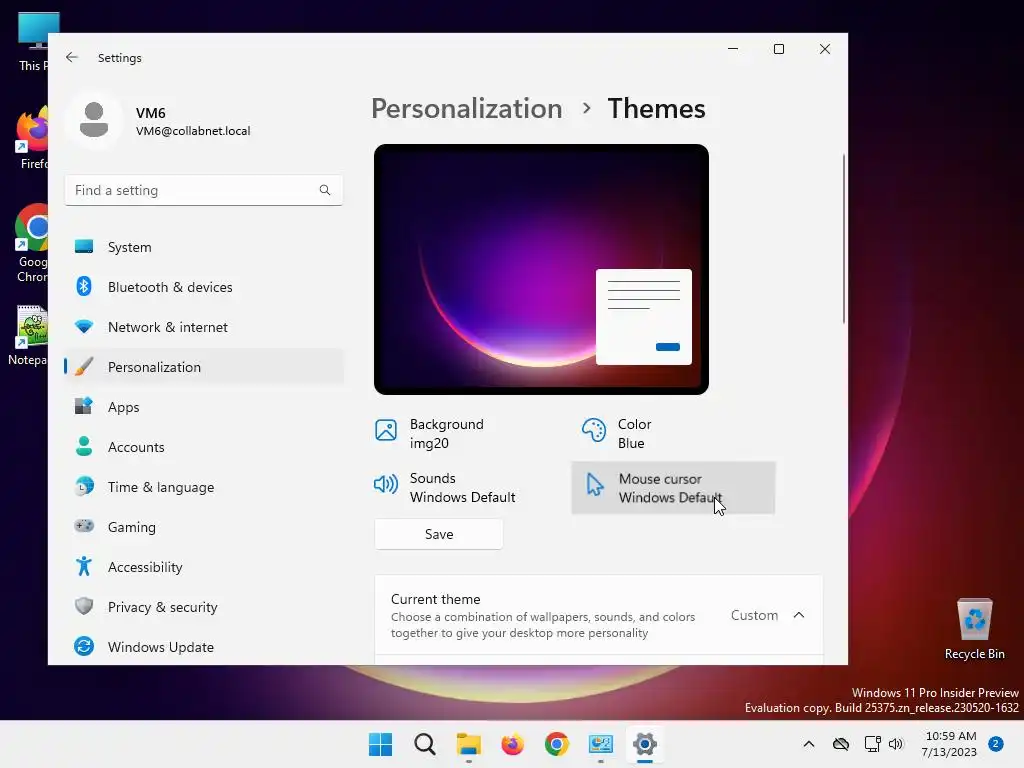
Task: Focus the Find a setting field
Action: (x=204, y=190)
